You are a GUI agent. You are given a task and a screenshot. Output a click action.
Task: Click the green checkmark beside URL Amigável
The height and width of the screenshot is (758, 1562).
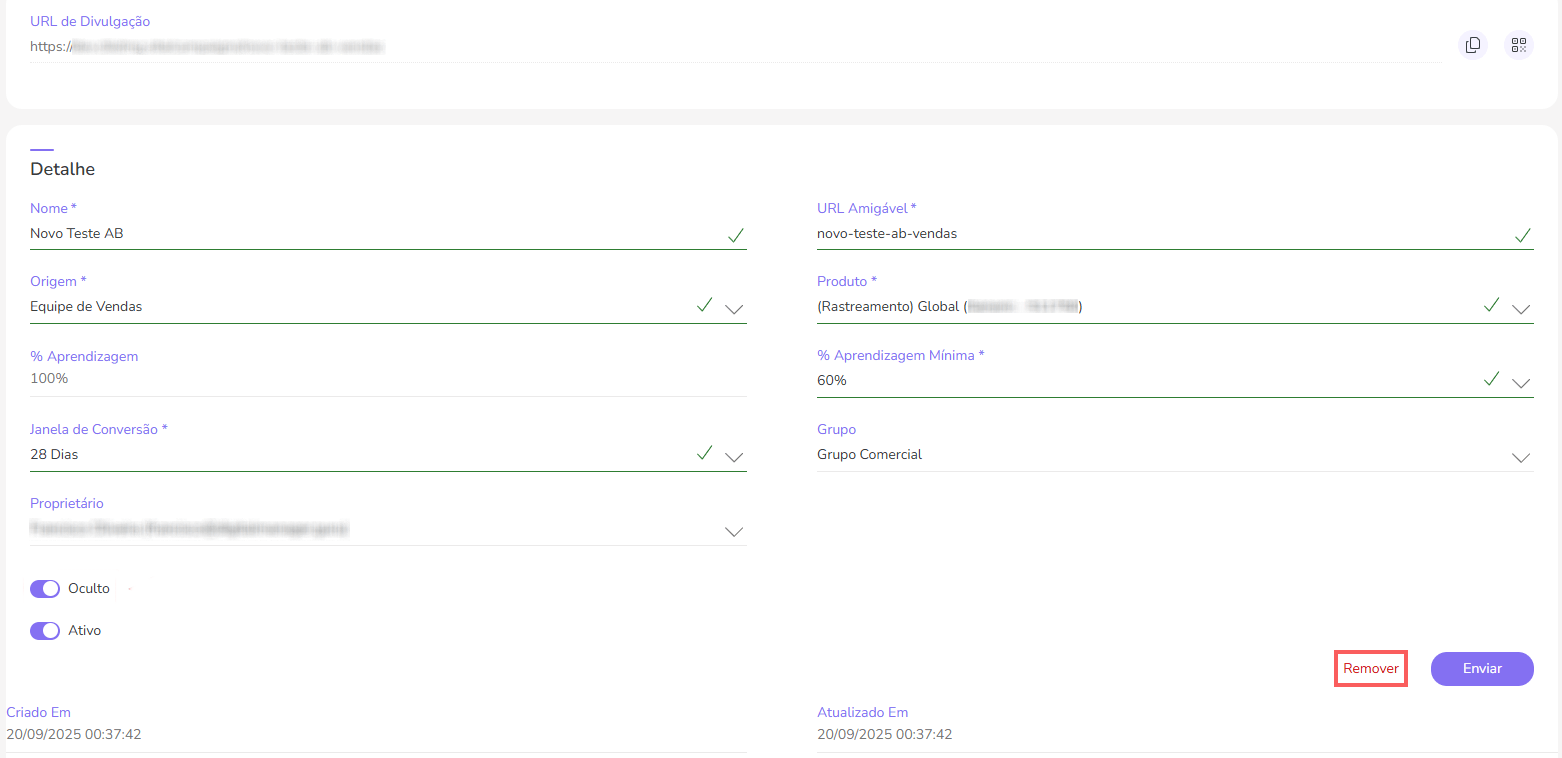1522,235
